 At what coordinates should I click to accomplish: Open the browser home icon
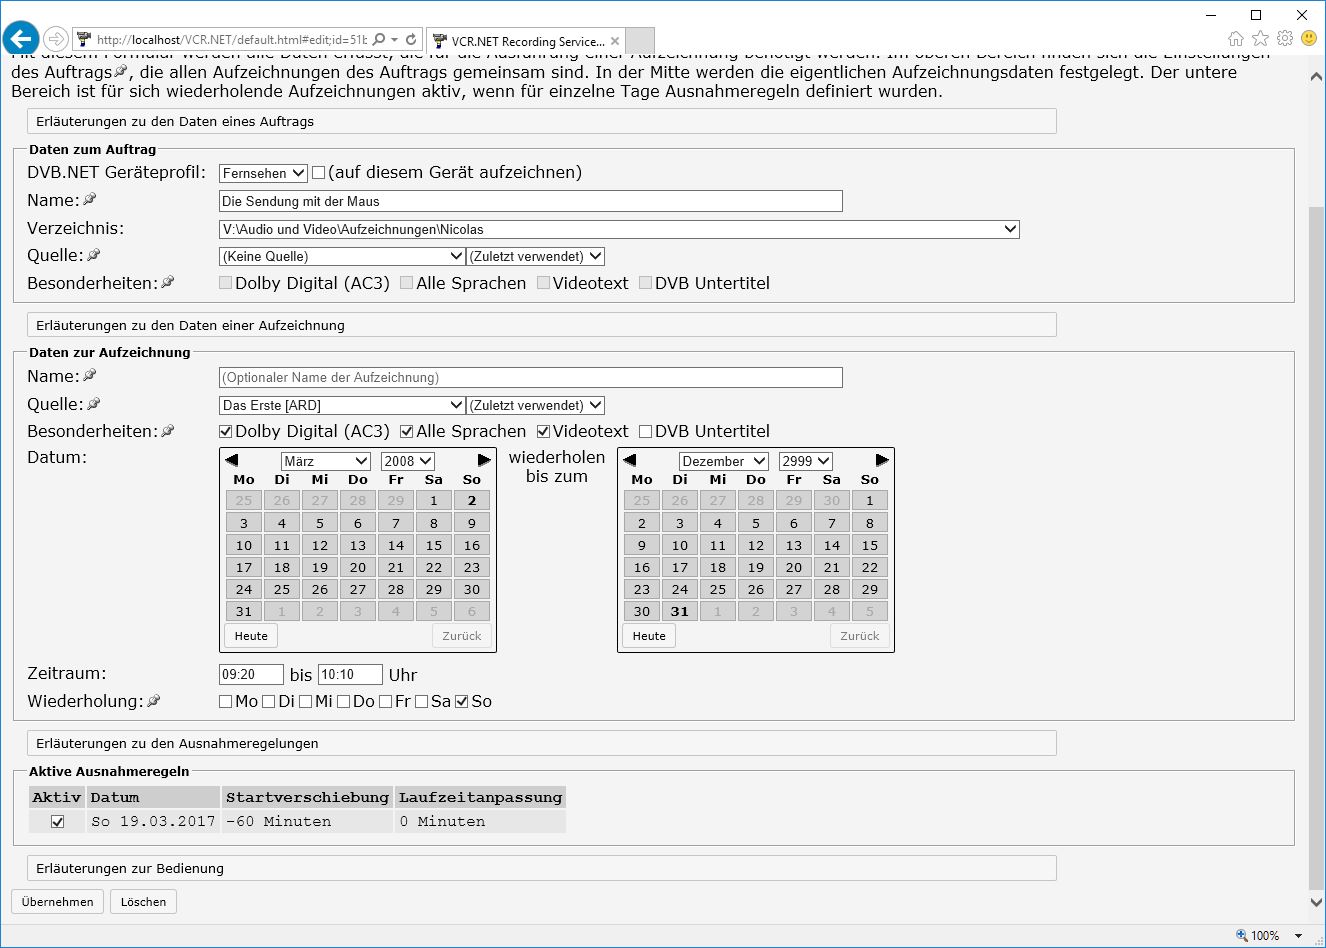click(1236, 39)
